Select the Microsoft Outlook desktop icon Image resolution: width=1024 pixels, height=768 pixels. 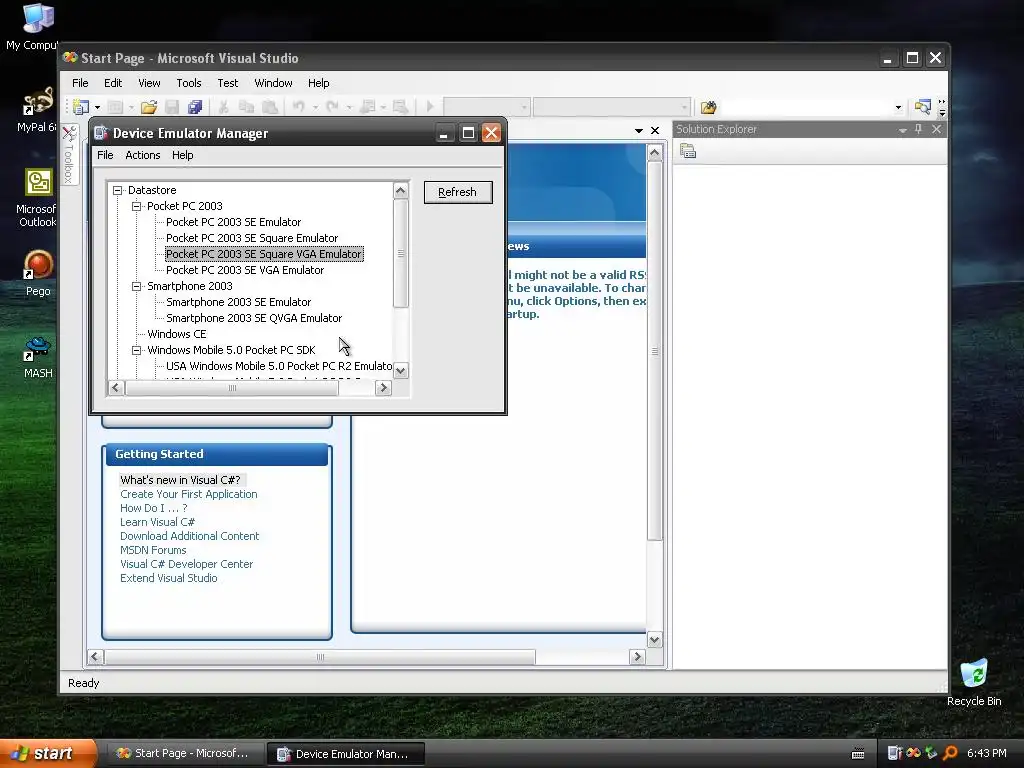(37, 198)
